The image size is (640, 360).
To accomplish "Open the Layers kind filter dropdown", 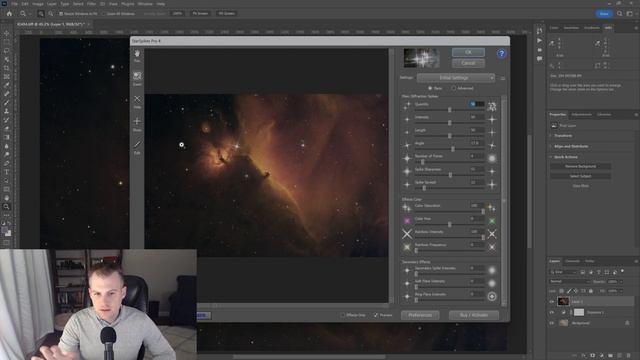I will [x=563, y=272].
